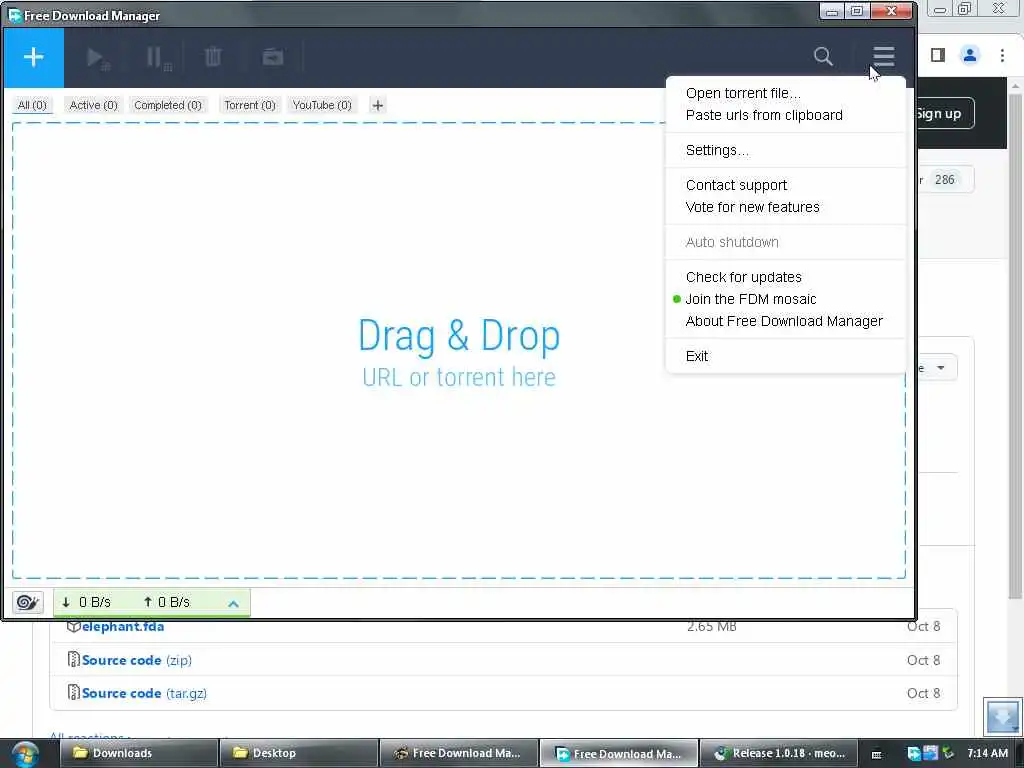The image size is (1024, 768).
Task: Click the Source code (zip) link
Action: click(136, 660)
